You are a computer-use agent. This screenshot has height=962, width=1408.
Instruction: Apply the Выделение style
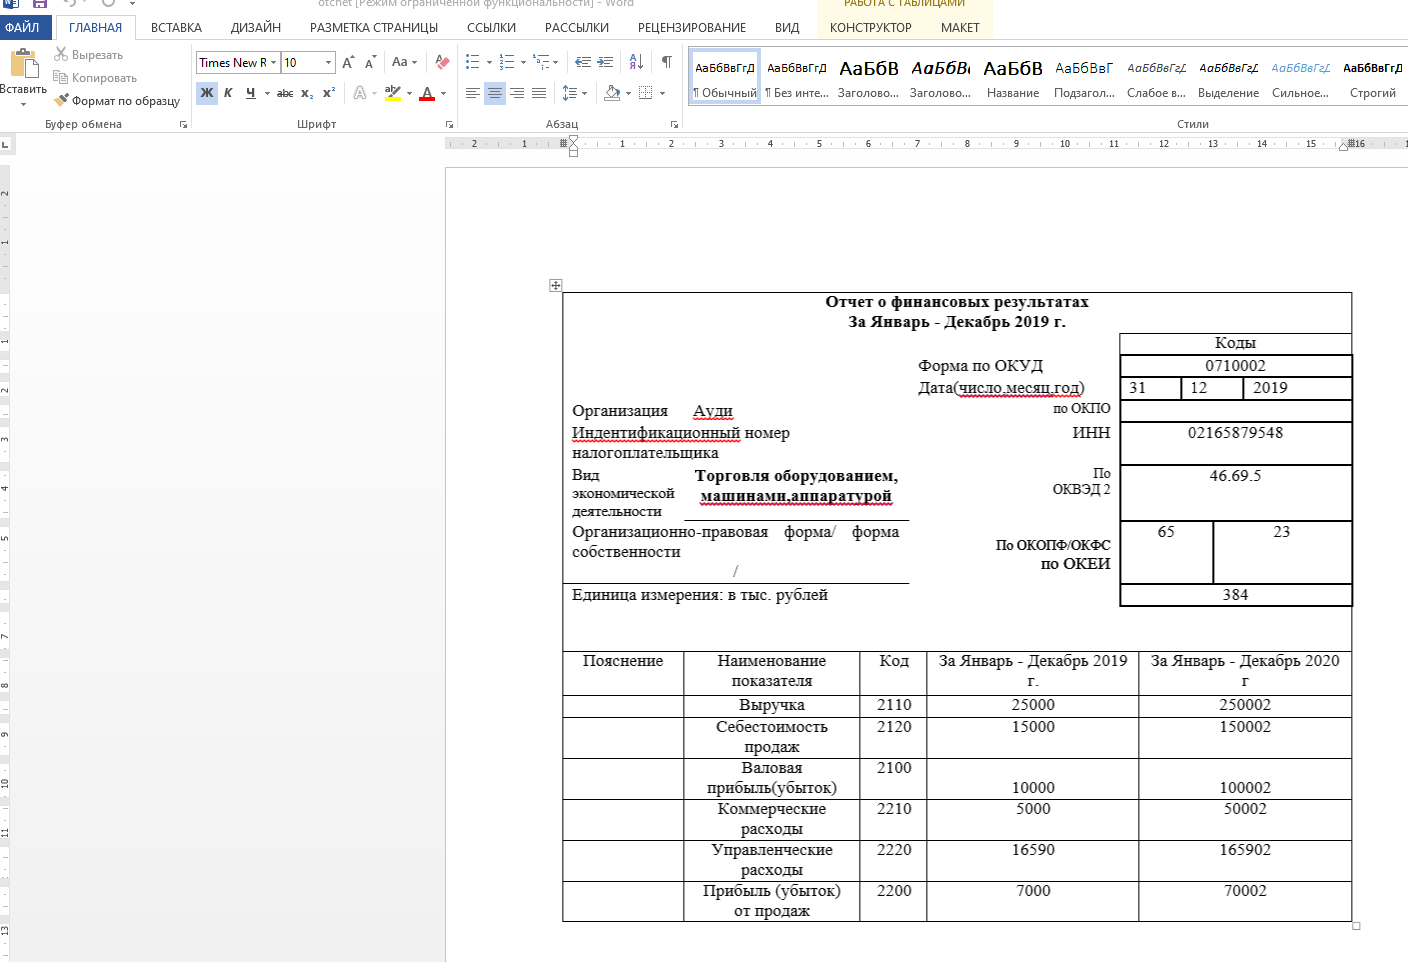[1229, 78]
